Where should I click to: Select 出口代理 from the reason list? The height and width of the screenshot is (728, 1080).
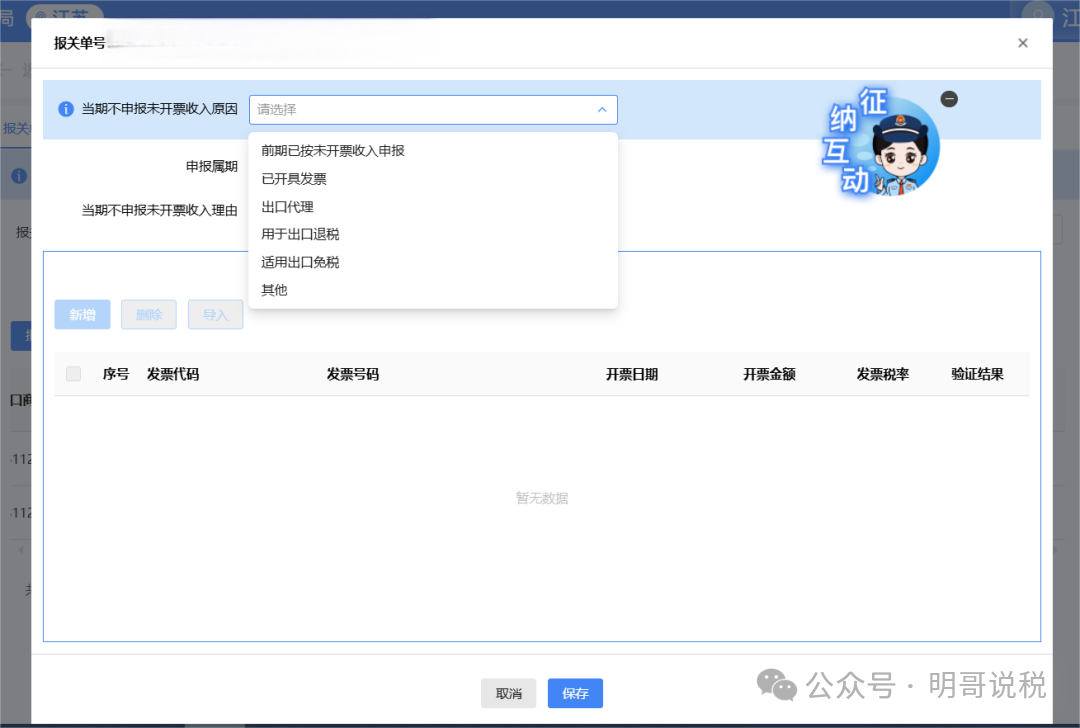[x=287, y=206]
